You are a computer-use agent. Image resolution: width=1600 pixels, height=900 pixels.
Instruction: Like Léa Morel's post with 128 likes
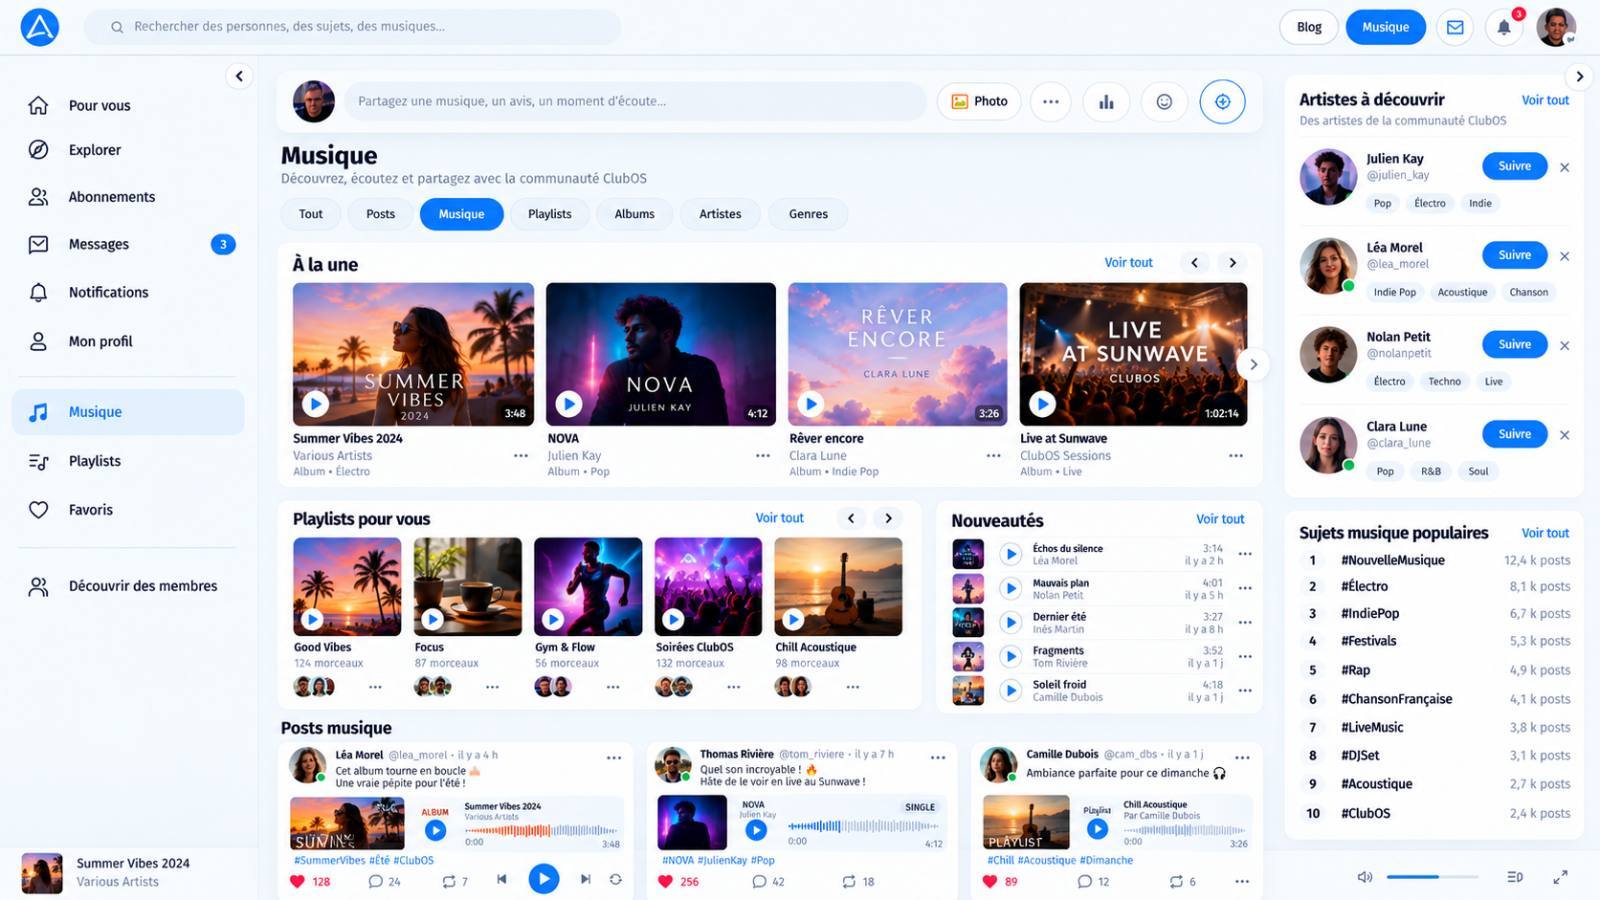tap(297, 881)
